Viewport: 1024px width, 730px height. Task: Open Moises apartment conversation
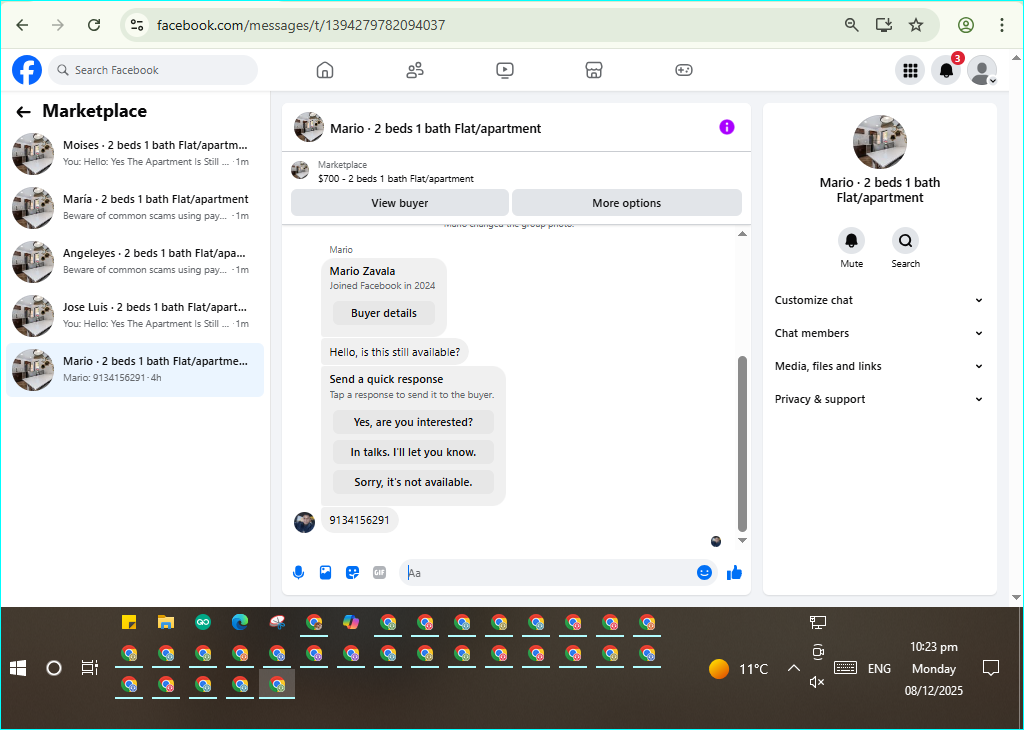pyautogui.click(x=135, y=153)
